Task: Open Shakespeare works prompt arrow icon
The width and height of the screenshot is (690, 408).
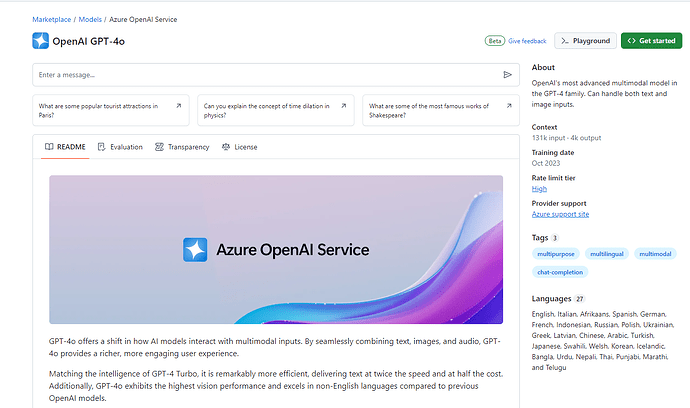Action: click(509, 106)
